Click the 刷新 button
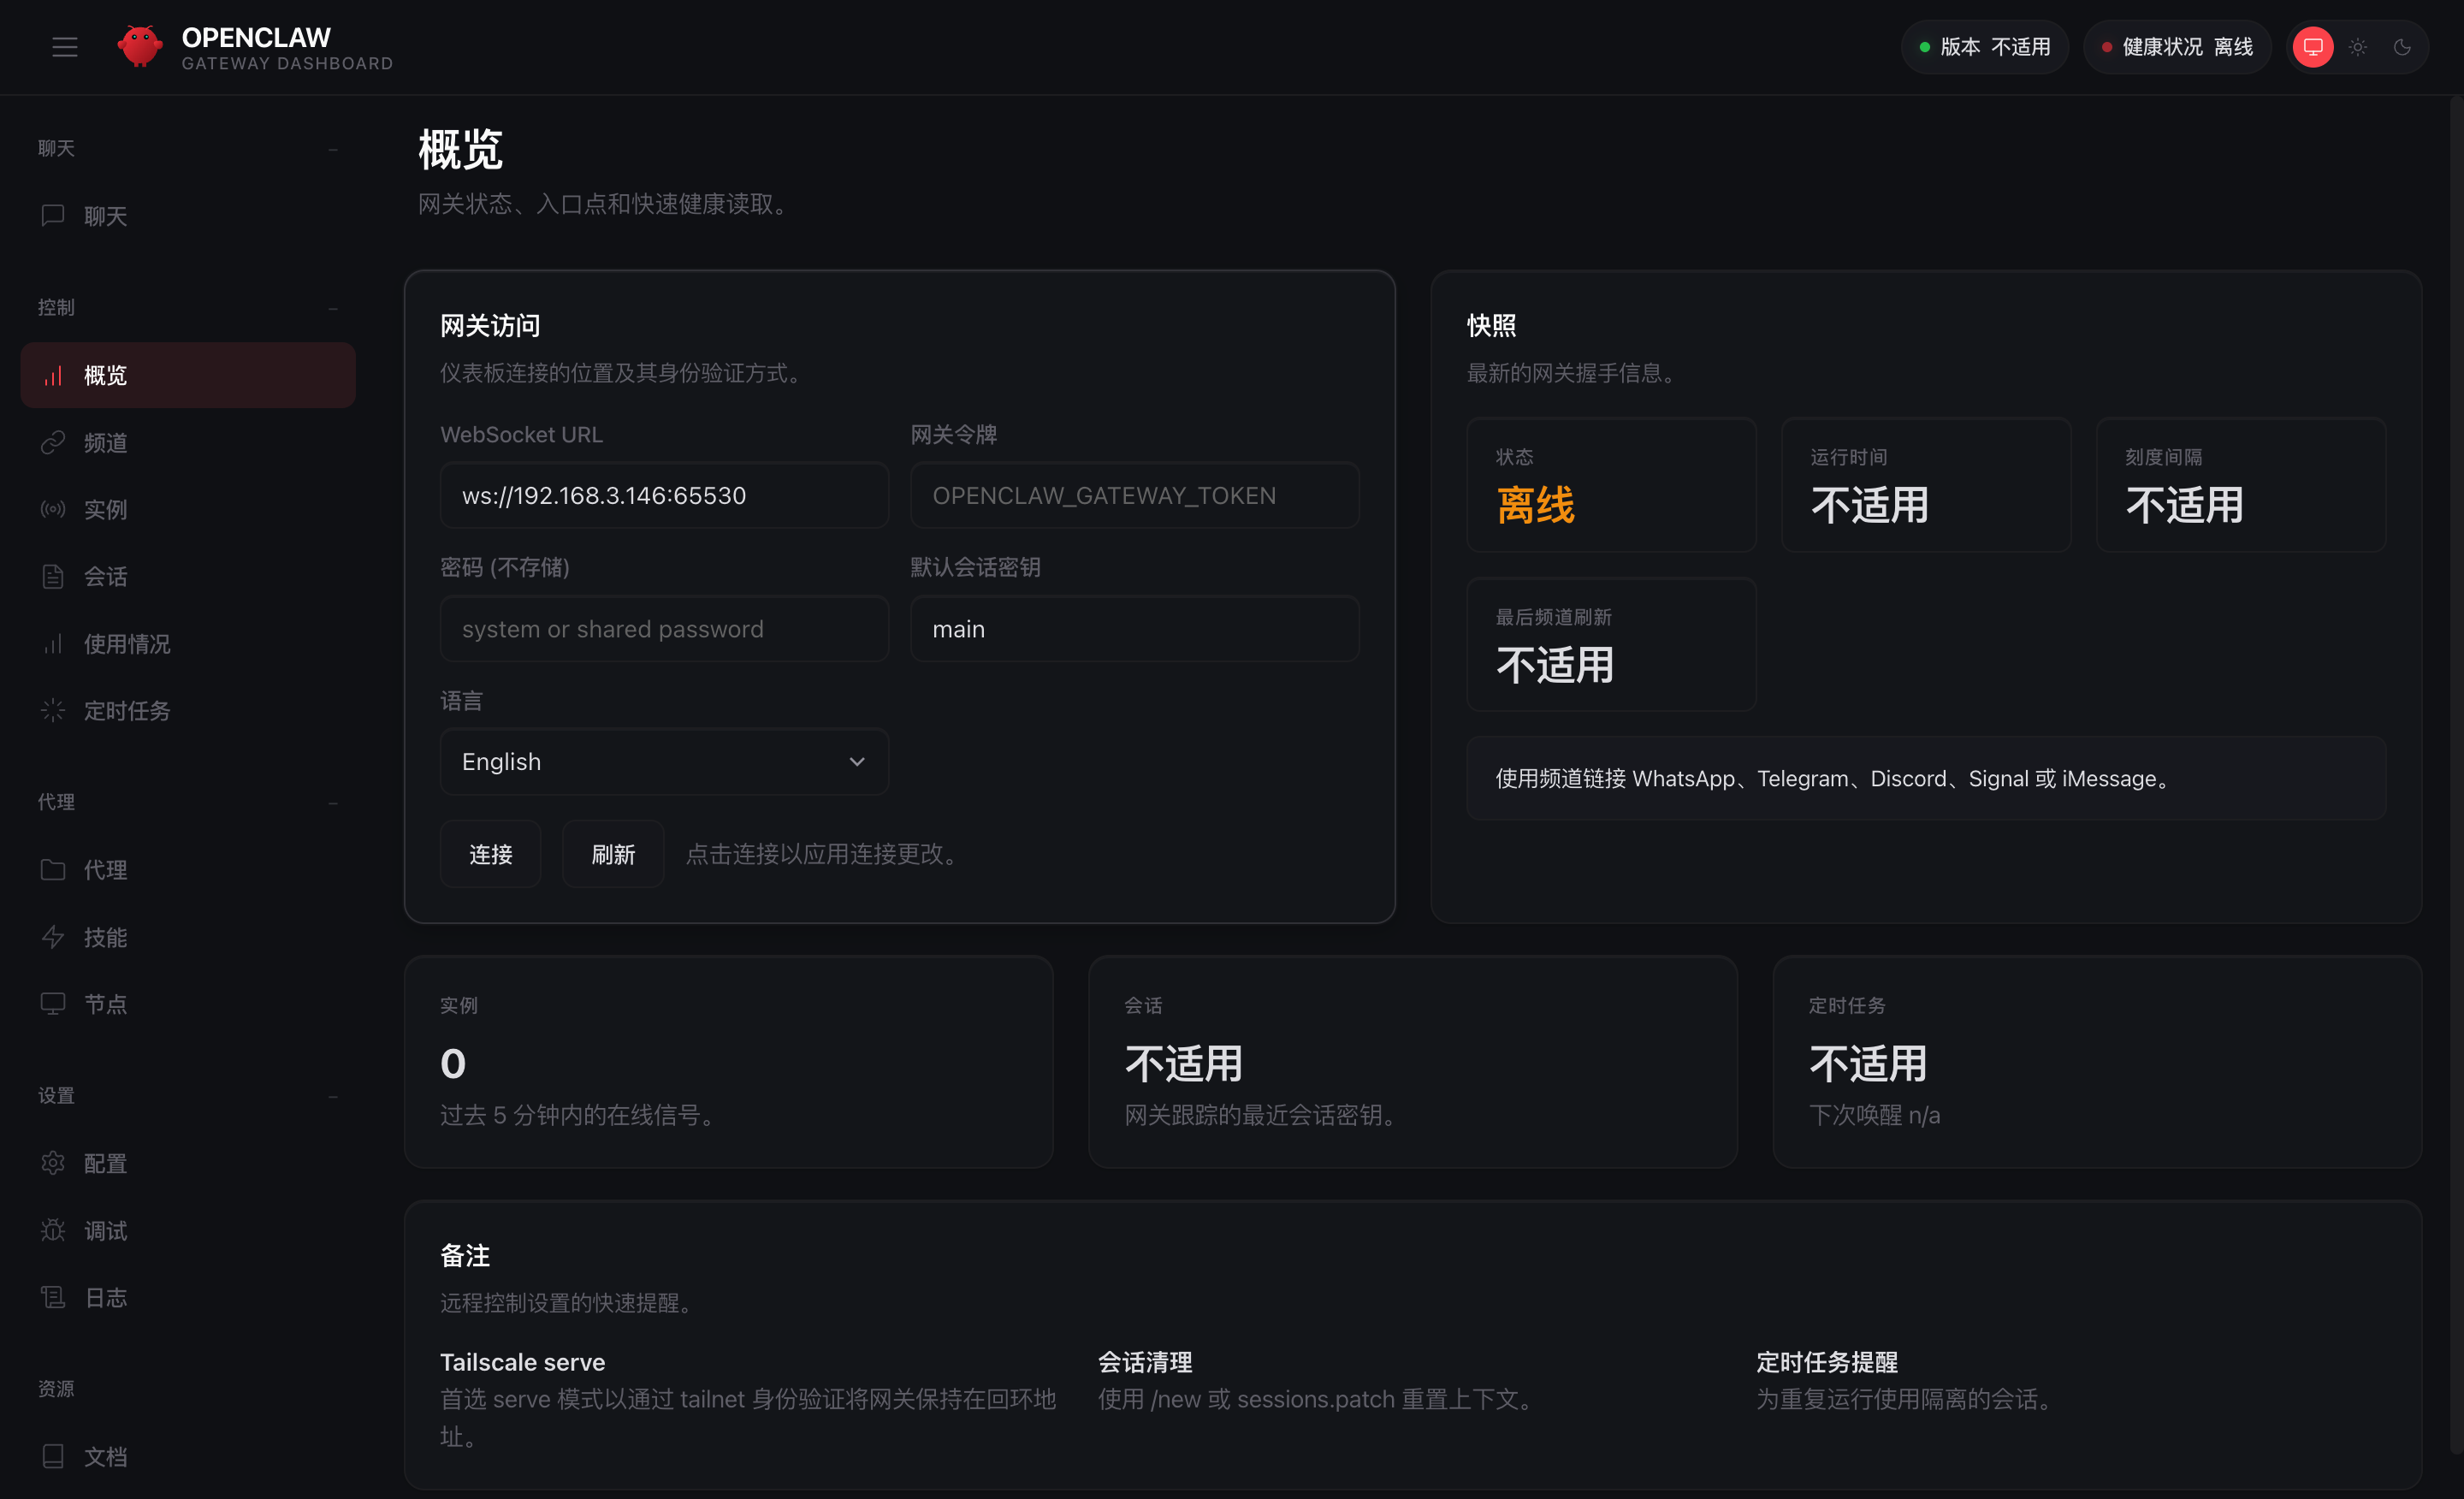 point(613,854)
